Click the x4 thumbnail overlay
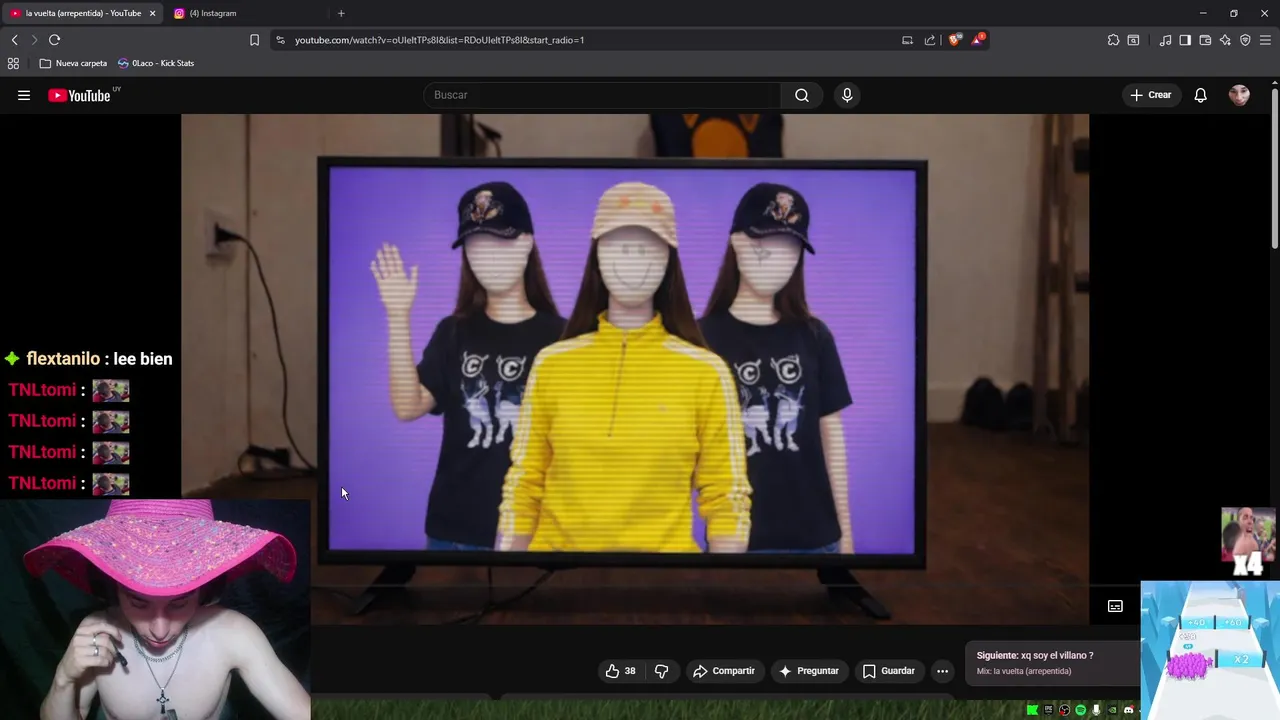The width and height of the screenshot is (1280, 720). coord(1248,542)
